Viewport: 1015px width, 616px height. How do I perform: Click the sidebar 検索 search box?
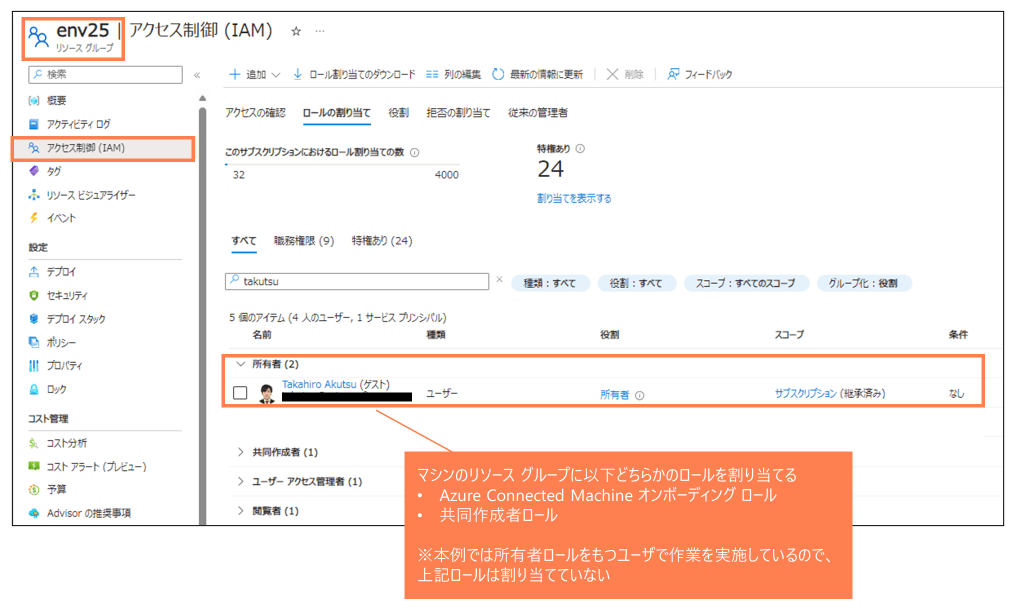(106, 74)
